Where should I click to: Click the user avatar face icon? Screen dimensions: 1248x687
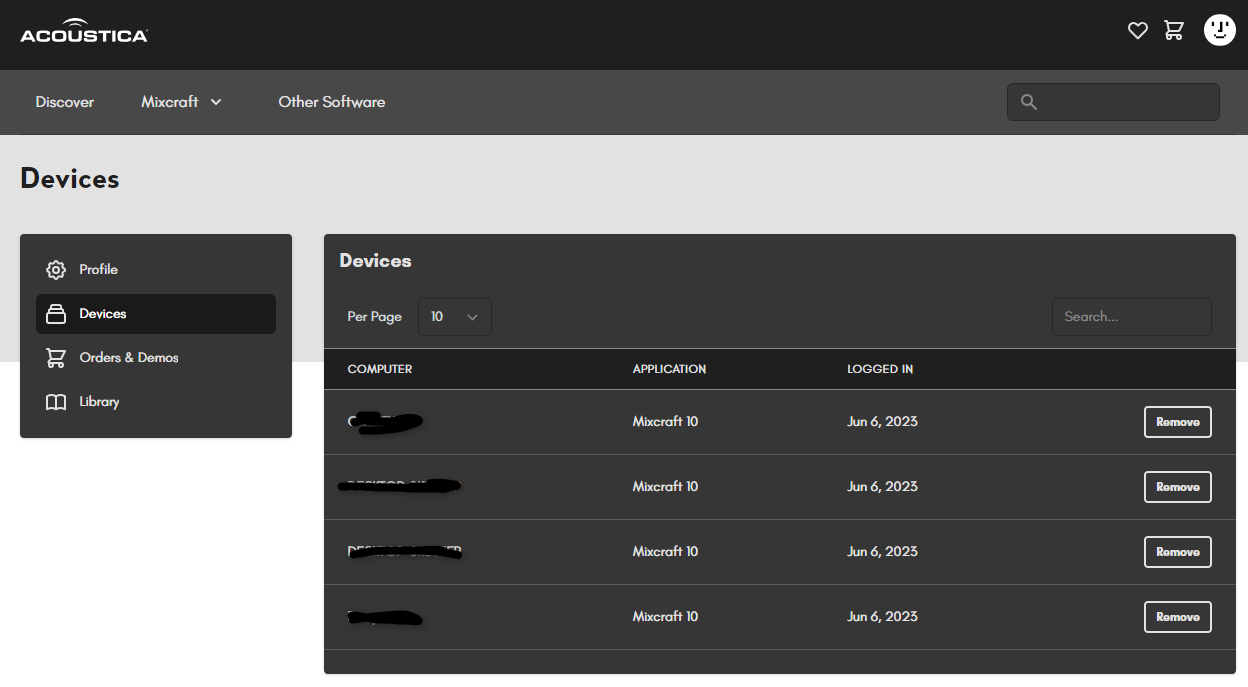(x=1220, y=30)
